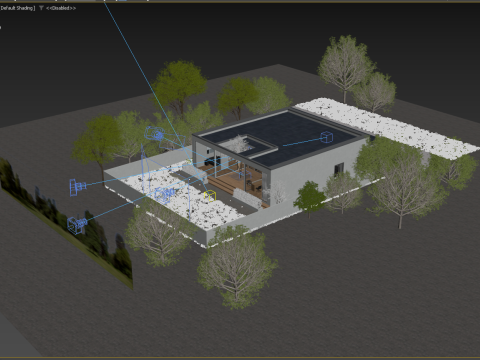
Task: Open the Disabled viewport filter label
Action: 61,8
